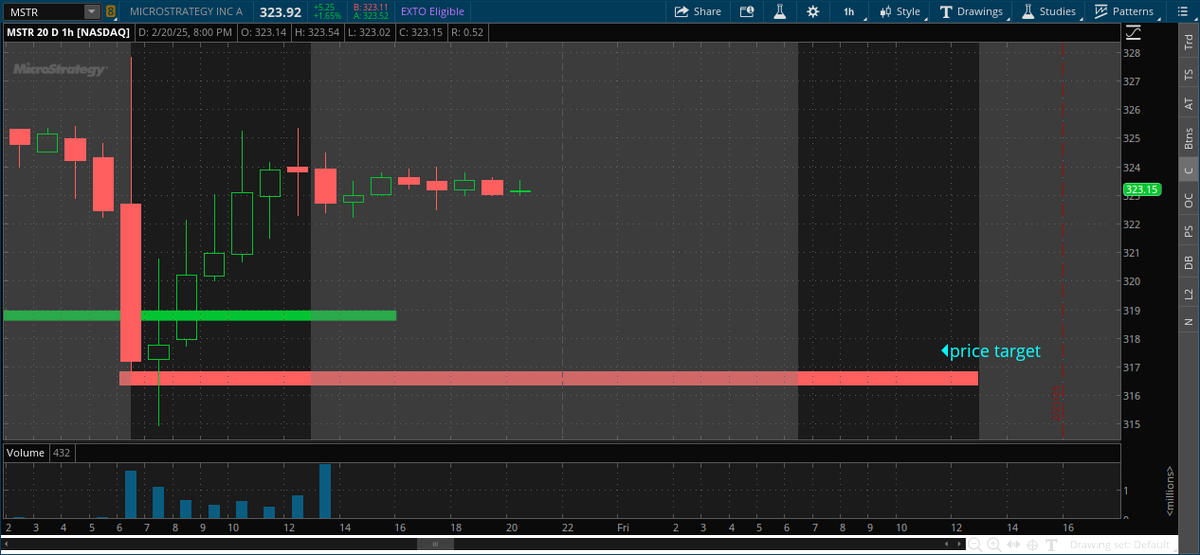
Task: Open the list menu icon at top right
Action: point(1185,12)
